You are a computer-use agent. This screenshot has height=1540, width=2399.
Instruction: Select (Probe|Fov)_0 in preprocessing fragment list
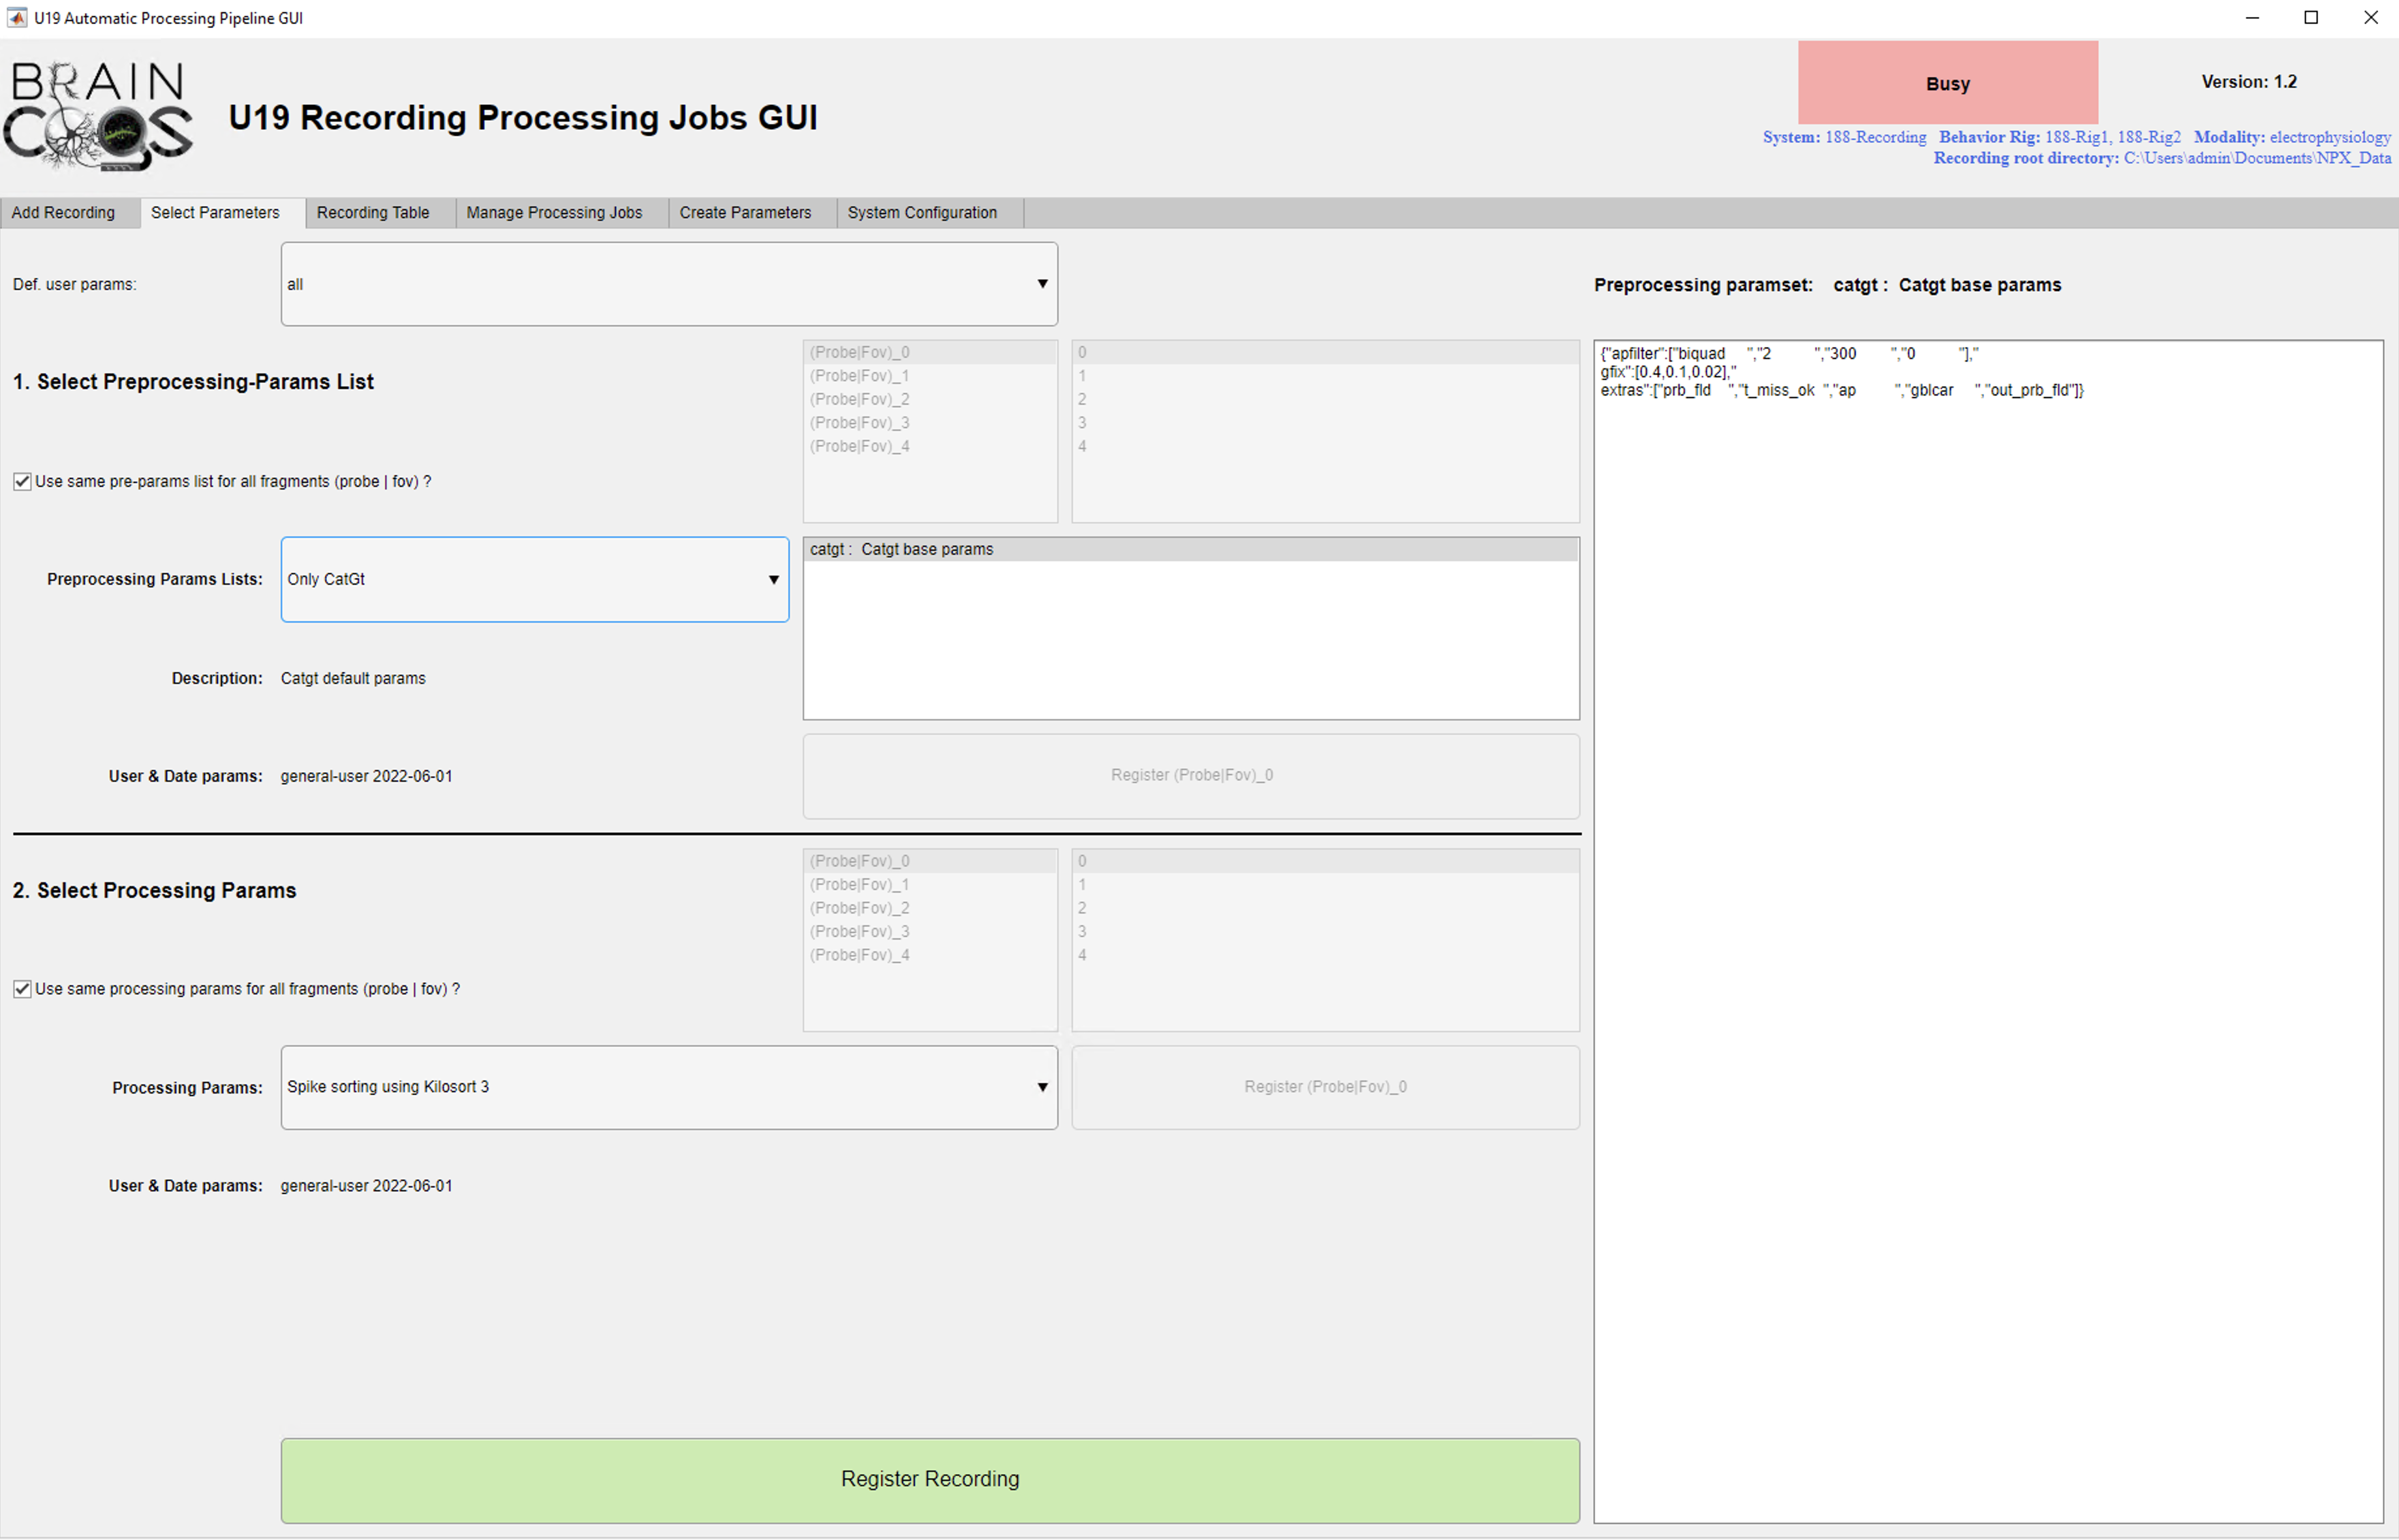coord(930,352)
